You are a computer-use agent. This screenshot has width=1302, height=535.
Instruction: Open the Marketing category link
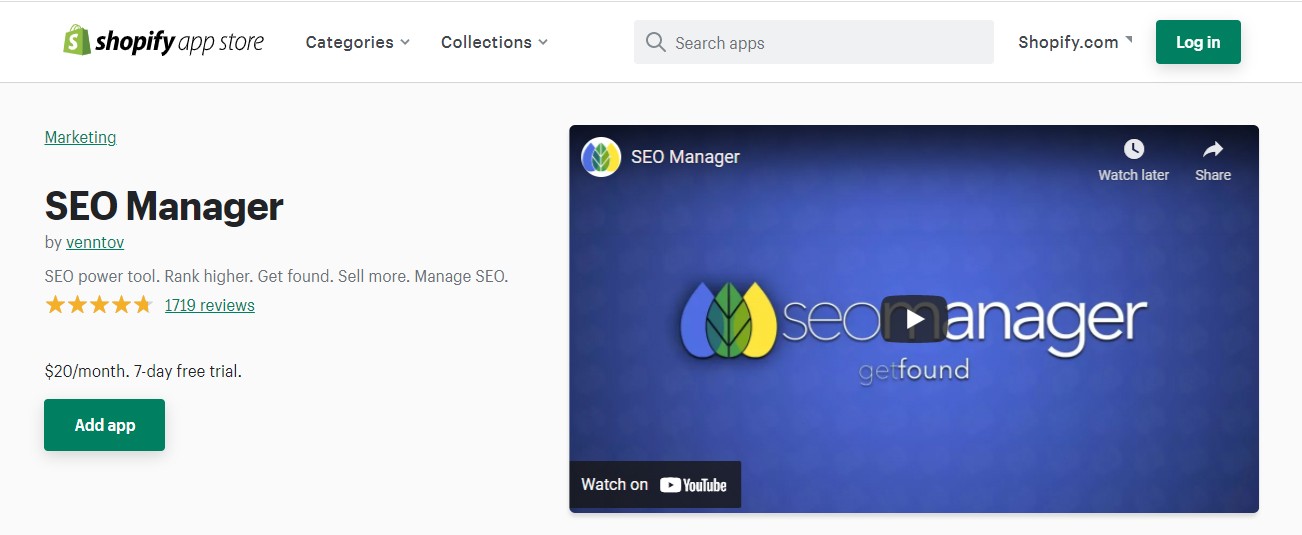(x=80, y=137)
